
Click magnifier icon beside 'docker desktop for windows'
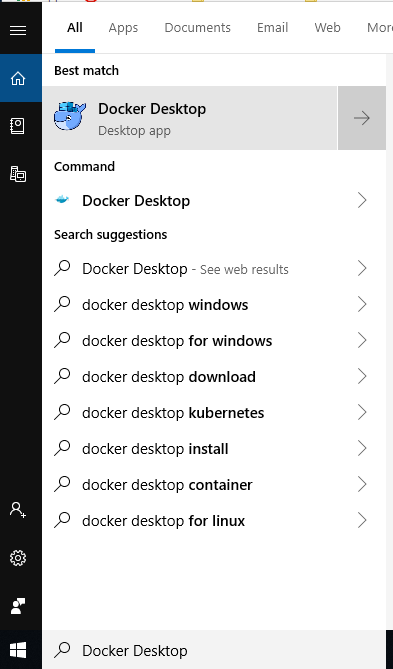click(62, 340)
